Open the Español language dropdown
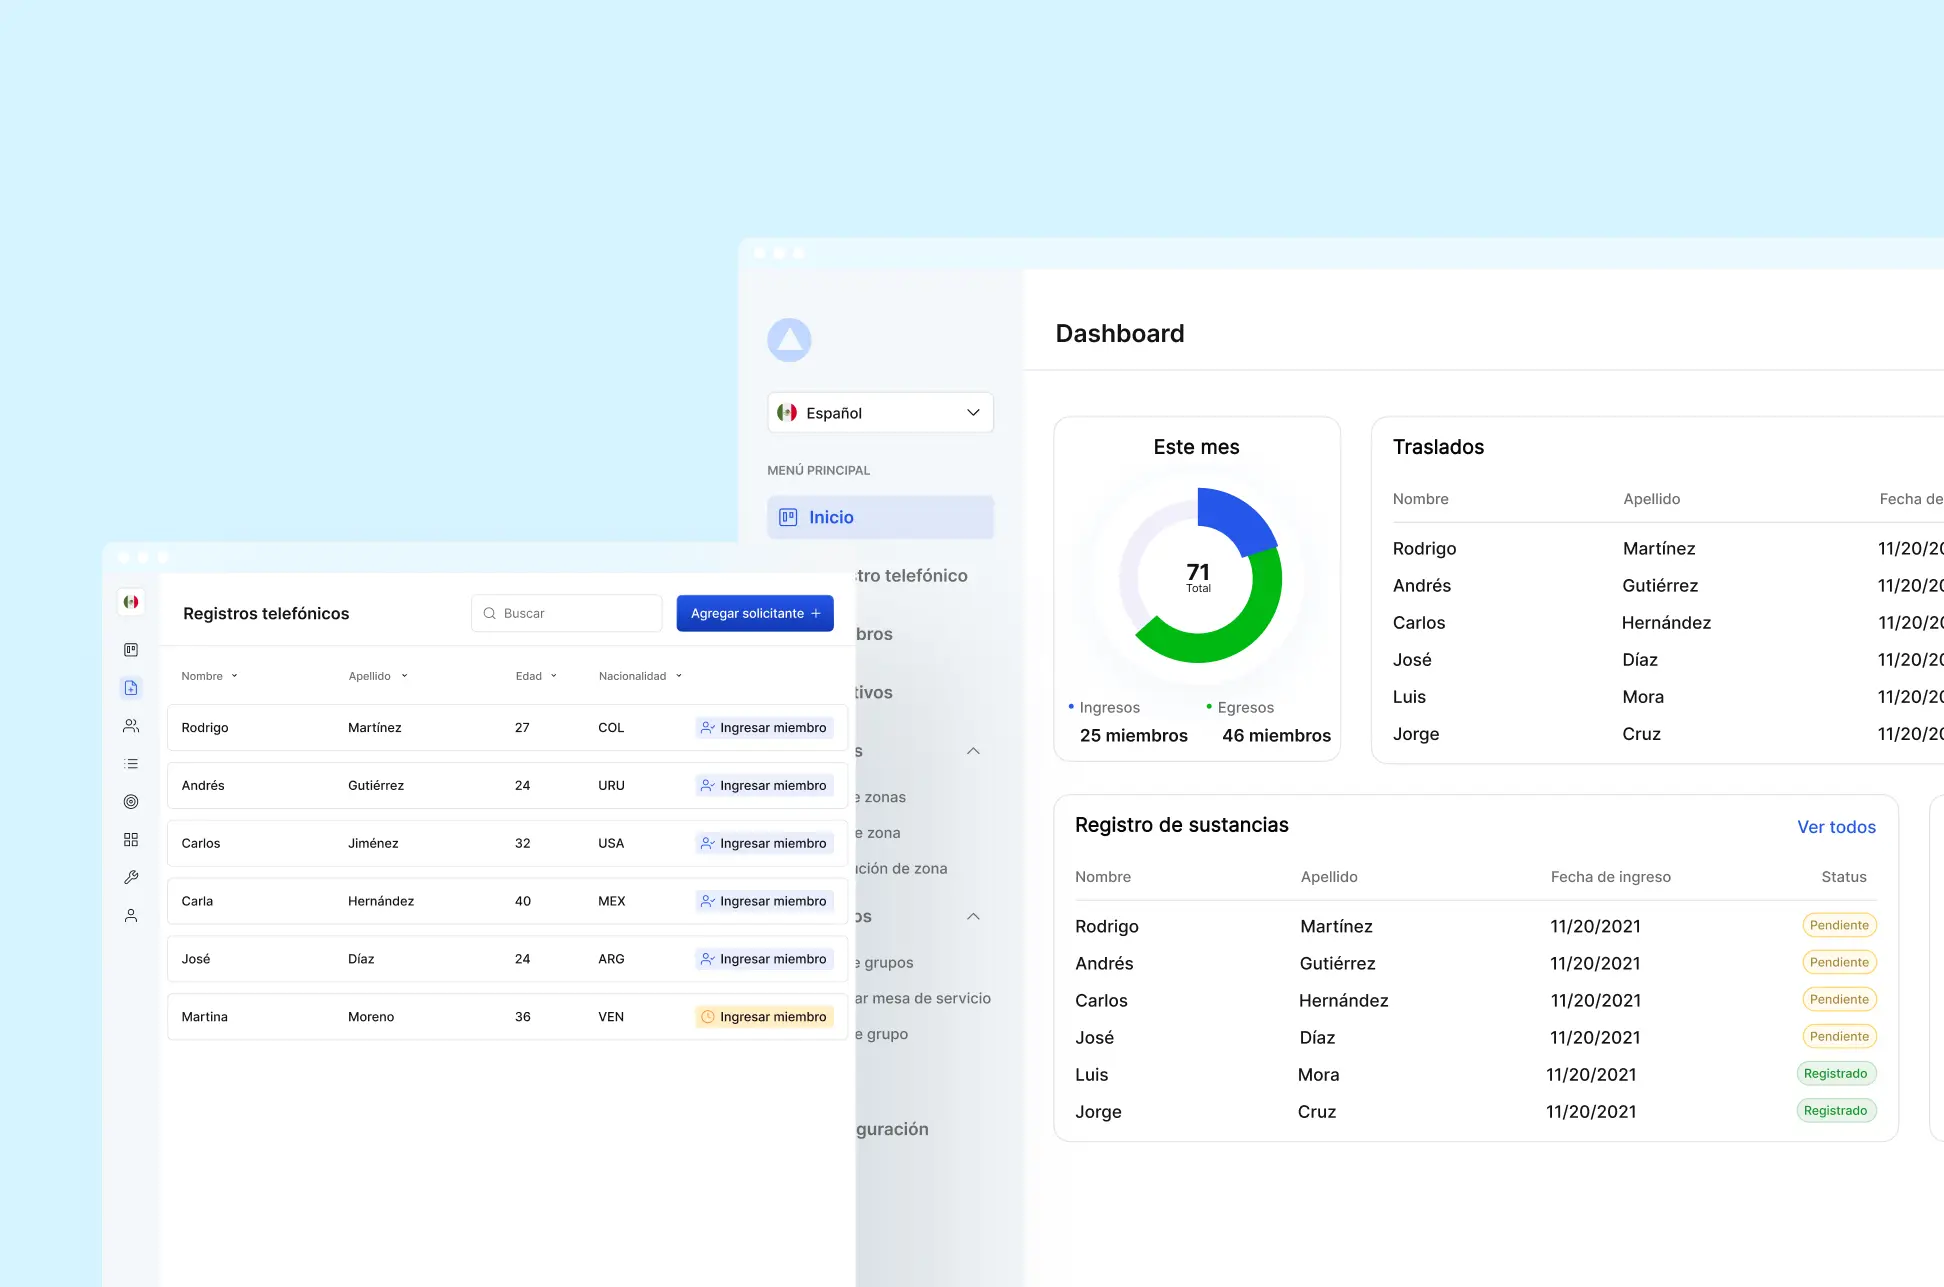This screenshot has height=1287, width=1944. click(x=879, y=412)
